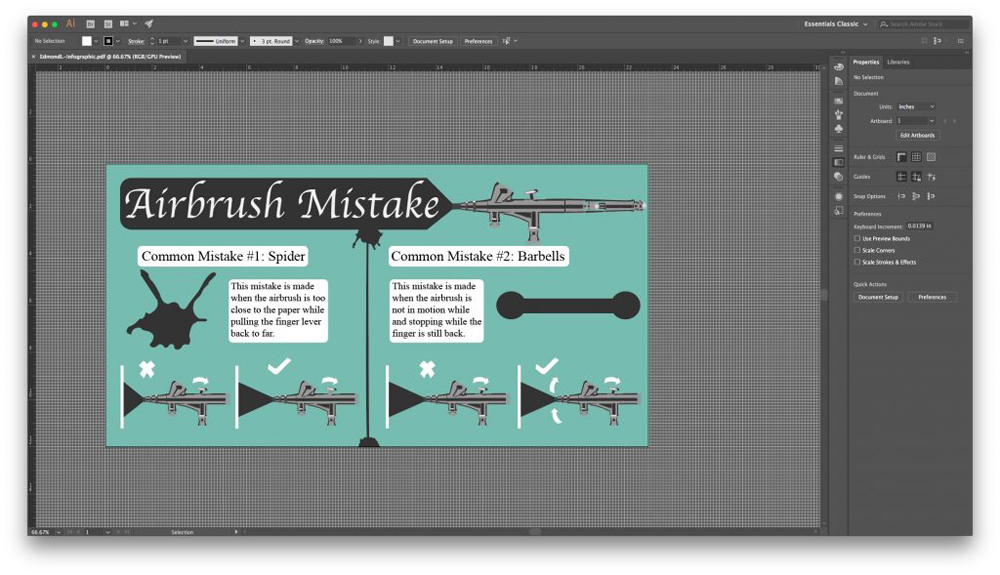
Task: Open the status bar artboard navigation dropdown
Action: 108,532
